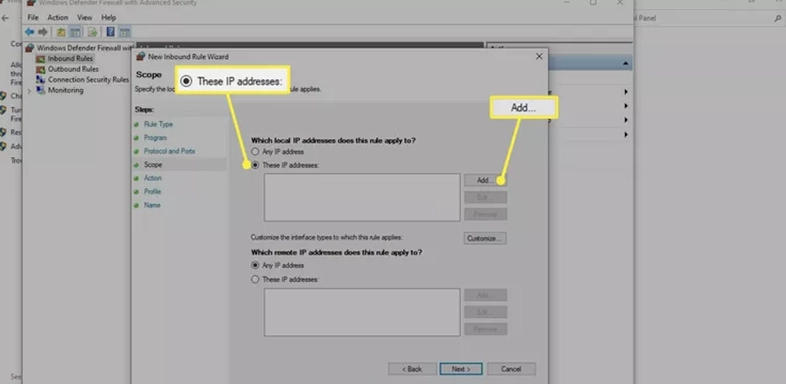Close the New Inbound Rule Wizard dialog
Image resolution: width=786 pixels, height=384 pixels.
point(539,57)
